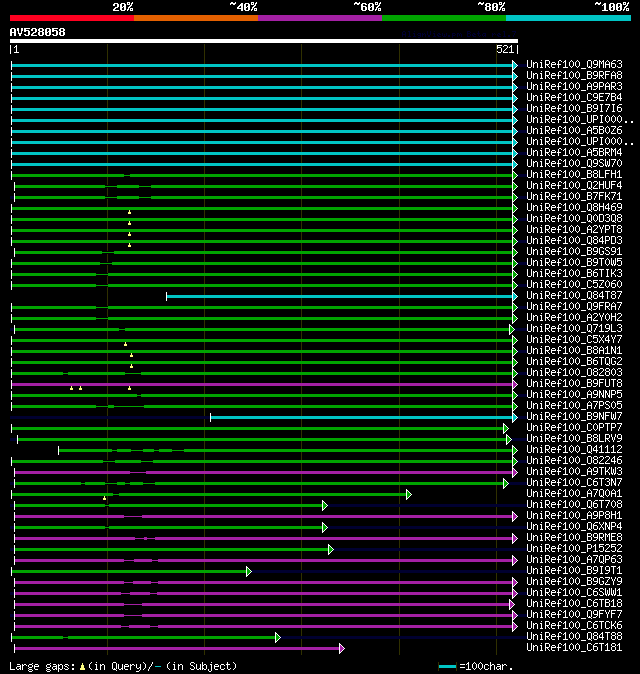This screenshot has width=640, height=674.
Task: Click the white query sequence bar
Action: coord(264,41)
